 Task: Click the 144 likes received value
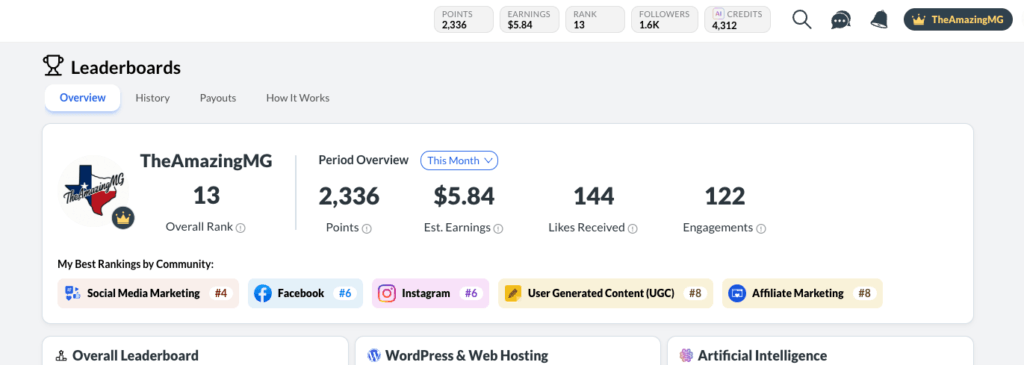594,196
